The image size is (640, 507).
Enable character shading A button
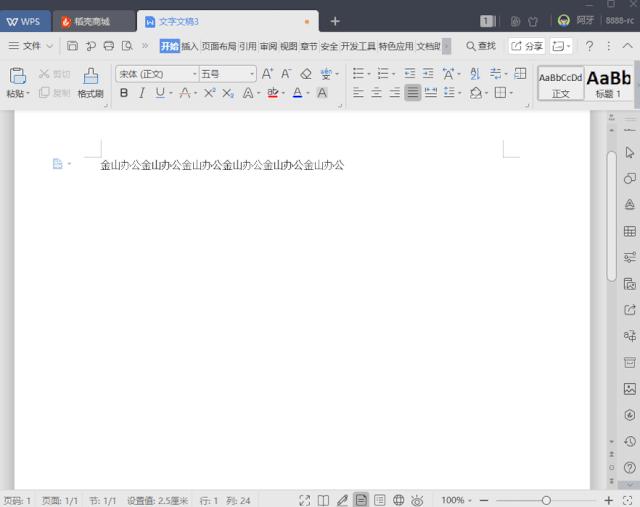322,93
